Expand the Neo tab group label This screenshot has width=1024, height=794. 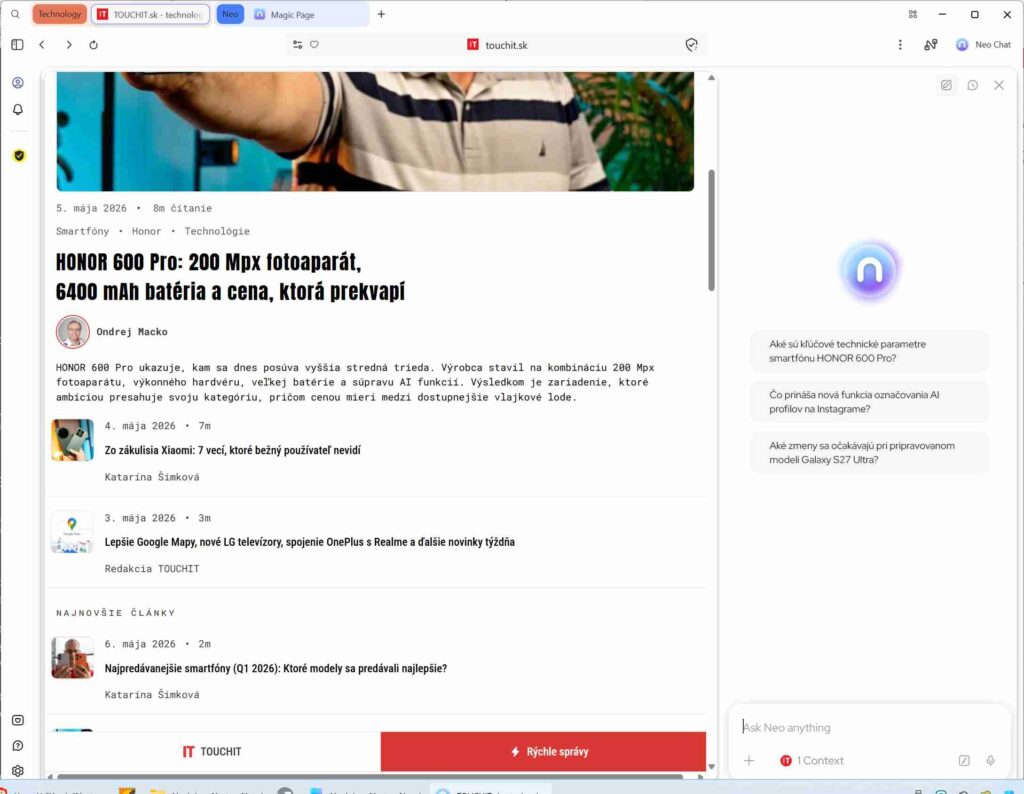tap(230, 14)
